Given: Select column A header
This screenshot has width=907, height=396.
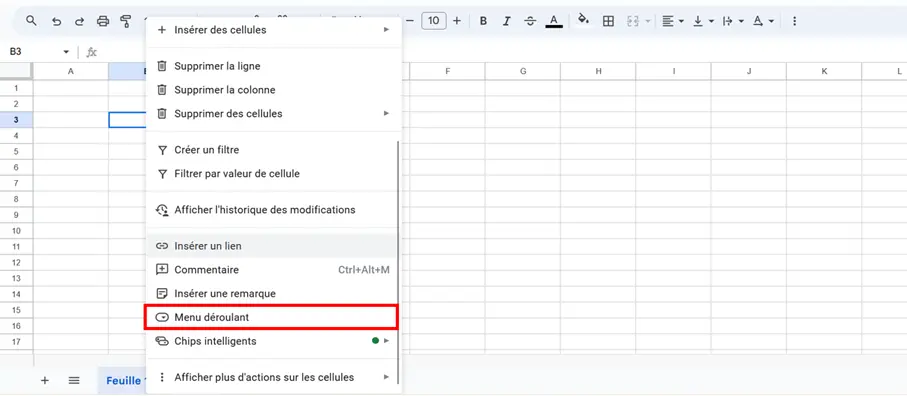Looking at the screenshot, I should point(71,71).
